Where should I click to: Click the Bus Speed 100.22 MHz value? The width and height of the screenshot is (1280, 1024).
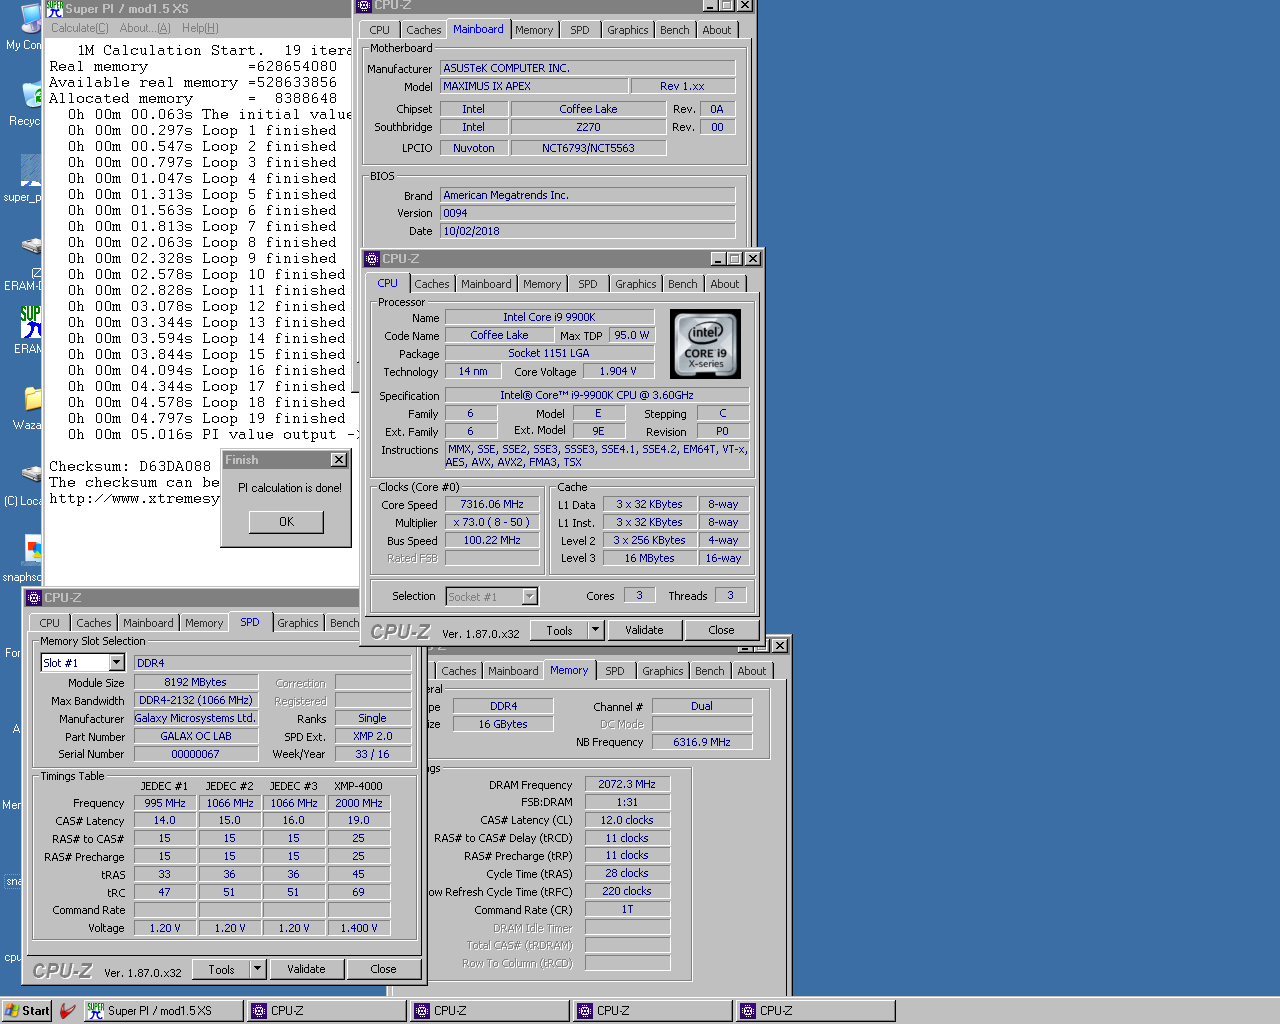[x=492, y=540]
